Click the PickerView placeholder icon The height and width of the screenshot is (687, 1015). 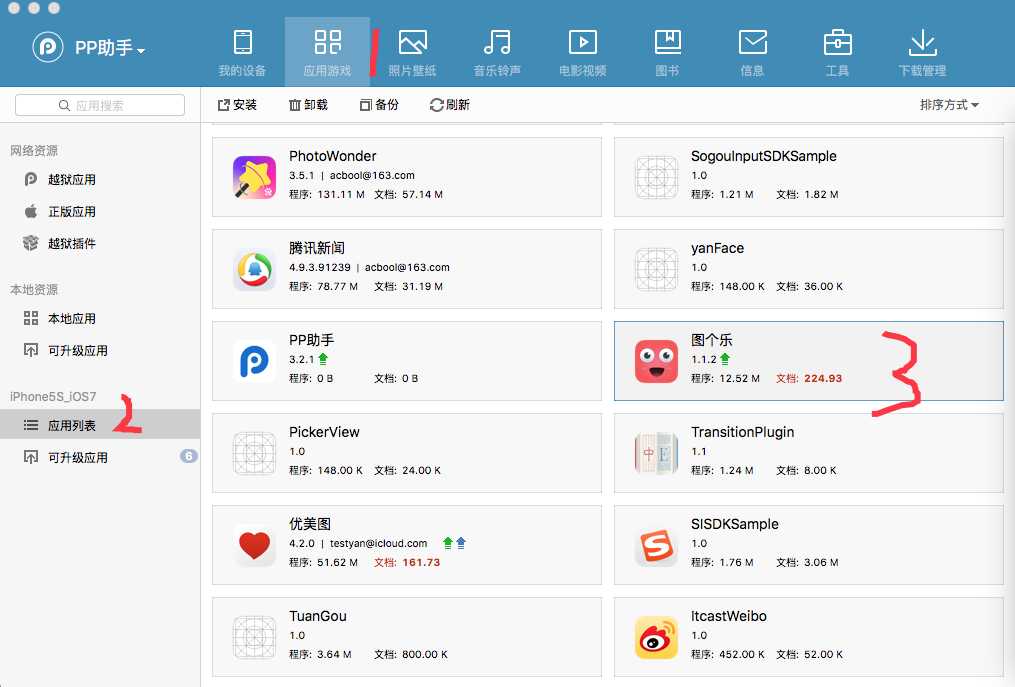click(254, 453)
